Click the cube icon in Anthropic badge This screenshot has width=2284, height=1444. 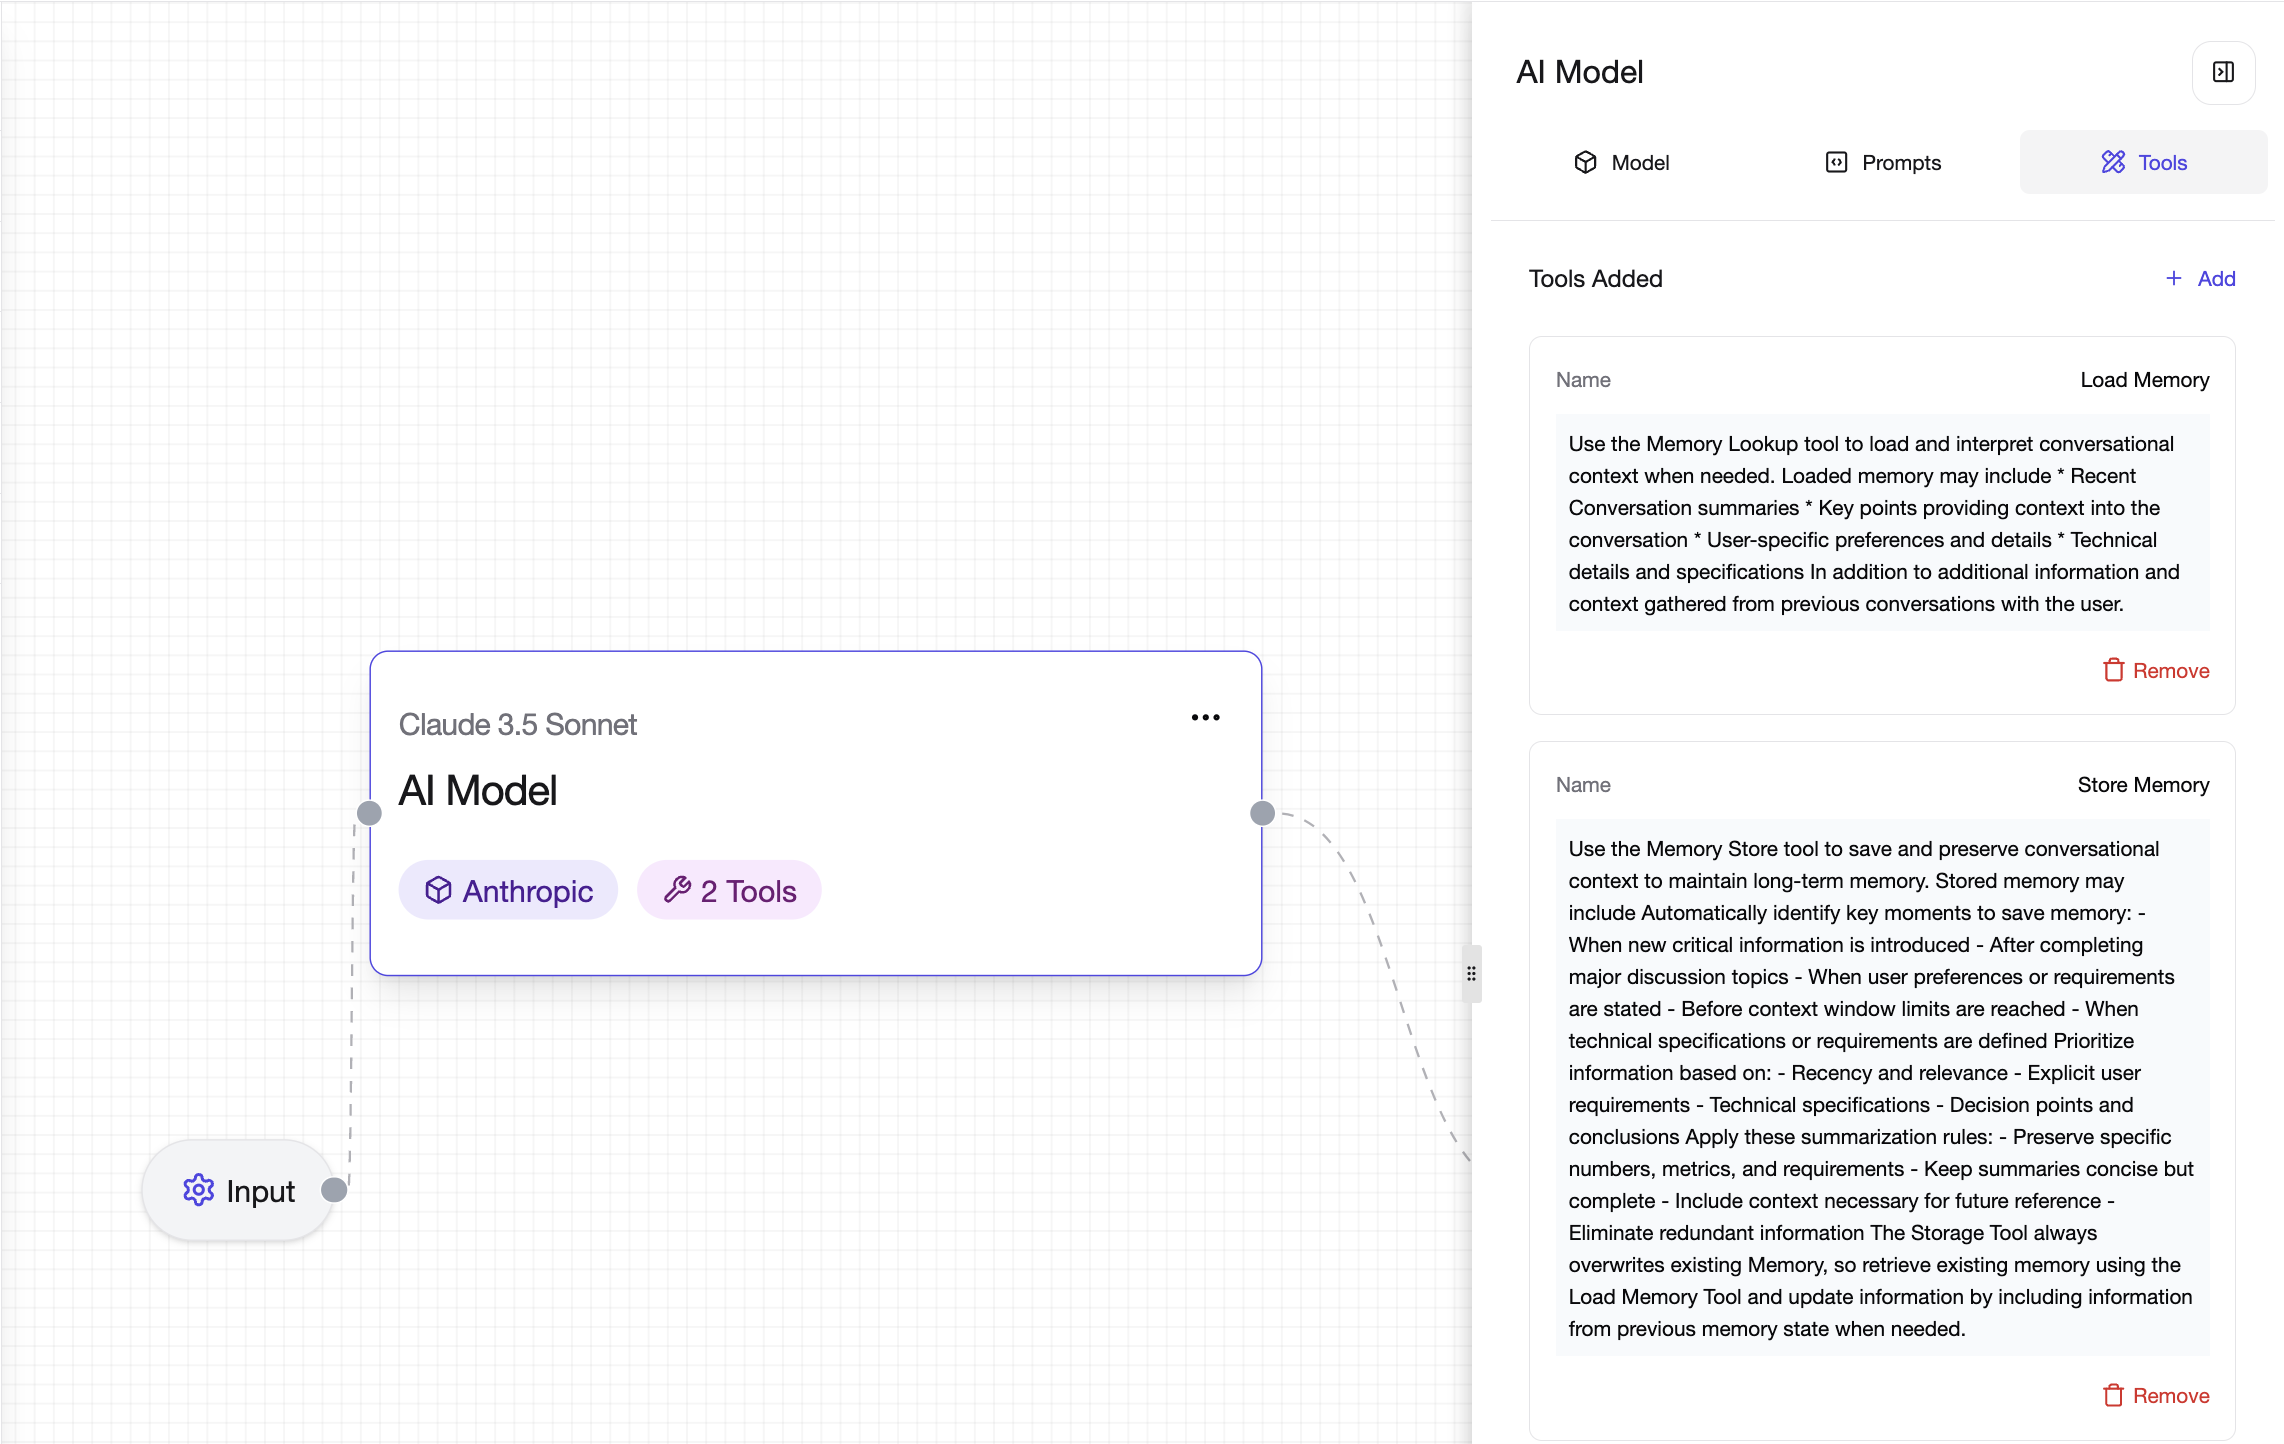coord(438,889)
